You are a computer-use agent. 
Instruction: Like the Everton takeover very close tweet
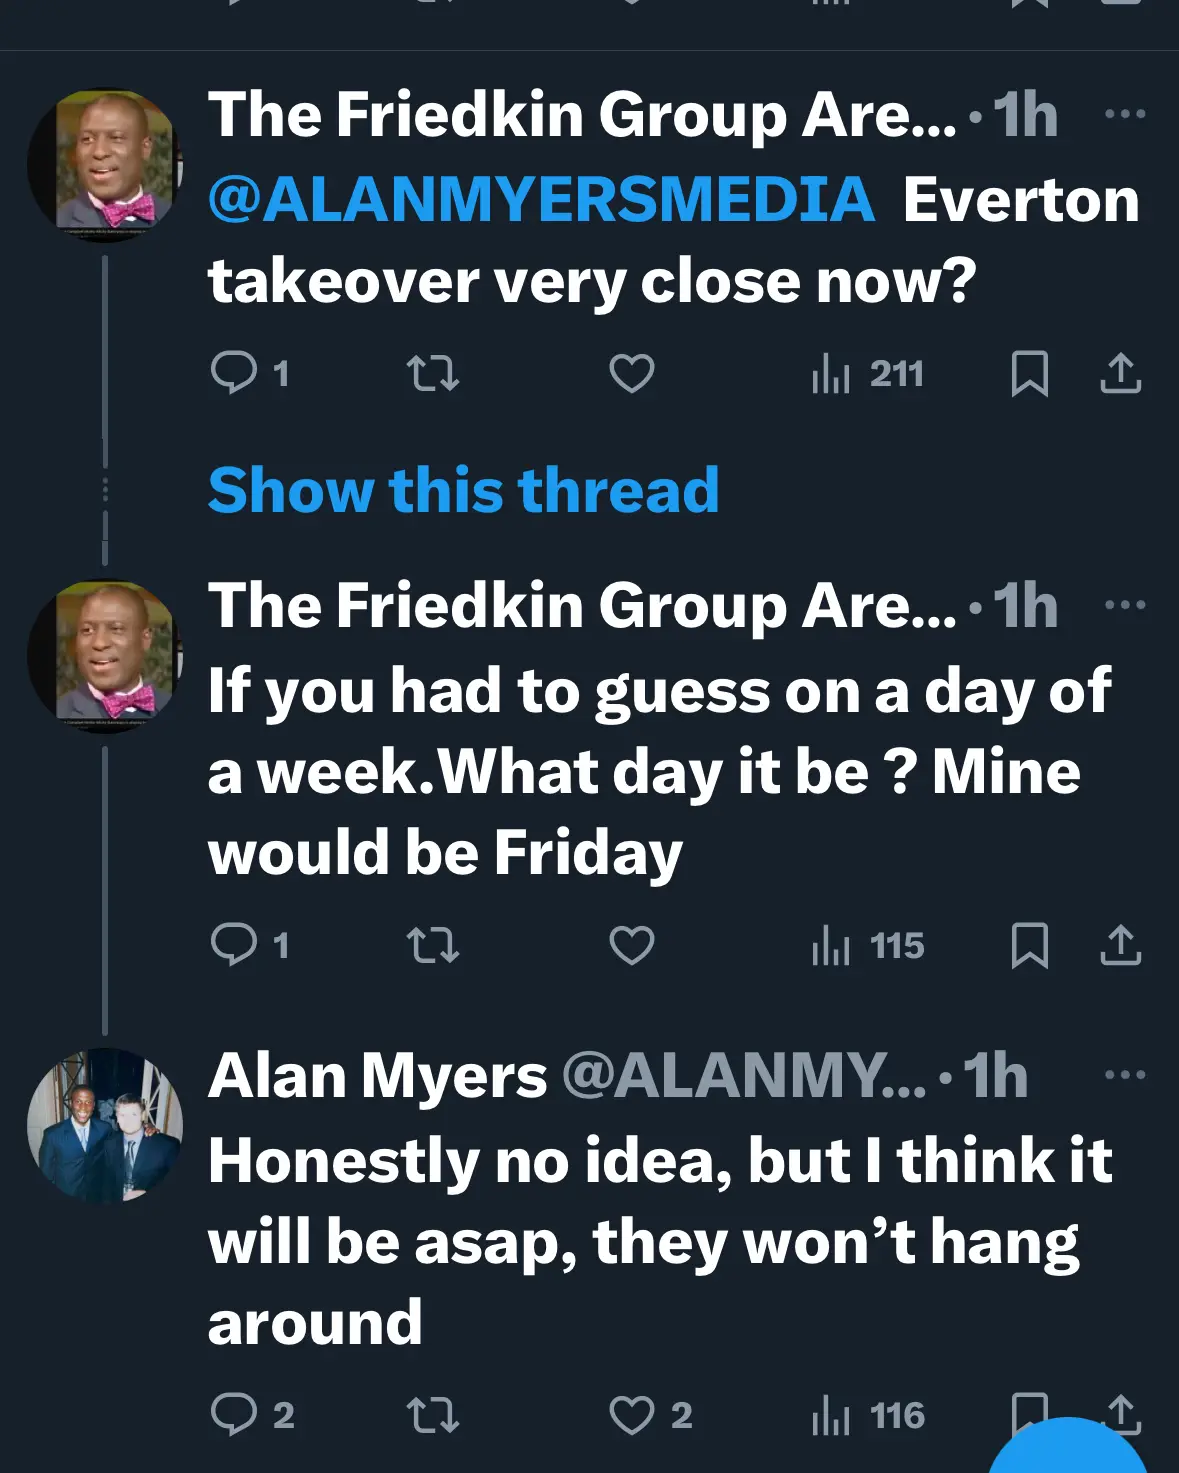tap(632, 374)
